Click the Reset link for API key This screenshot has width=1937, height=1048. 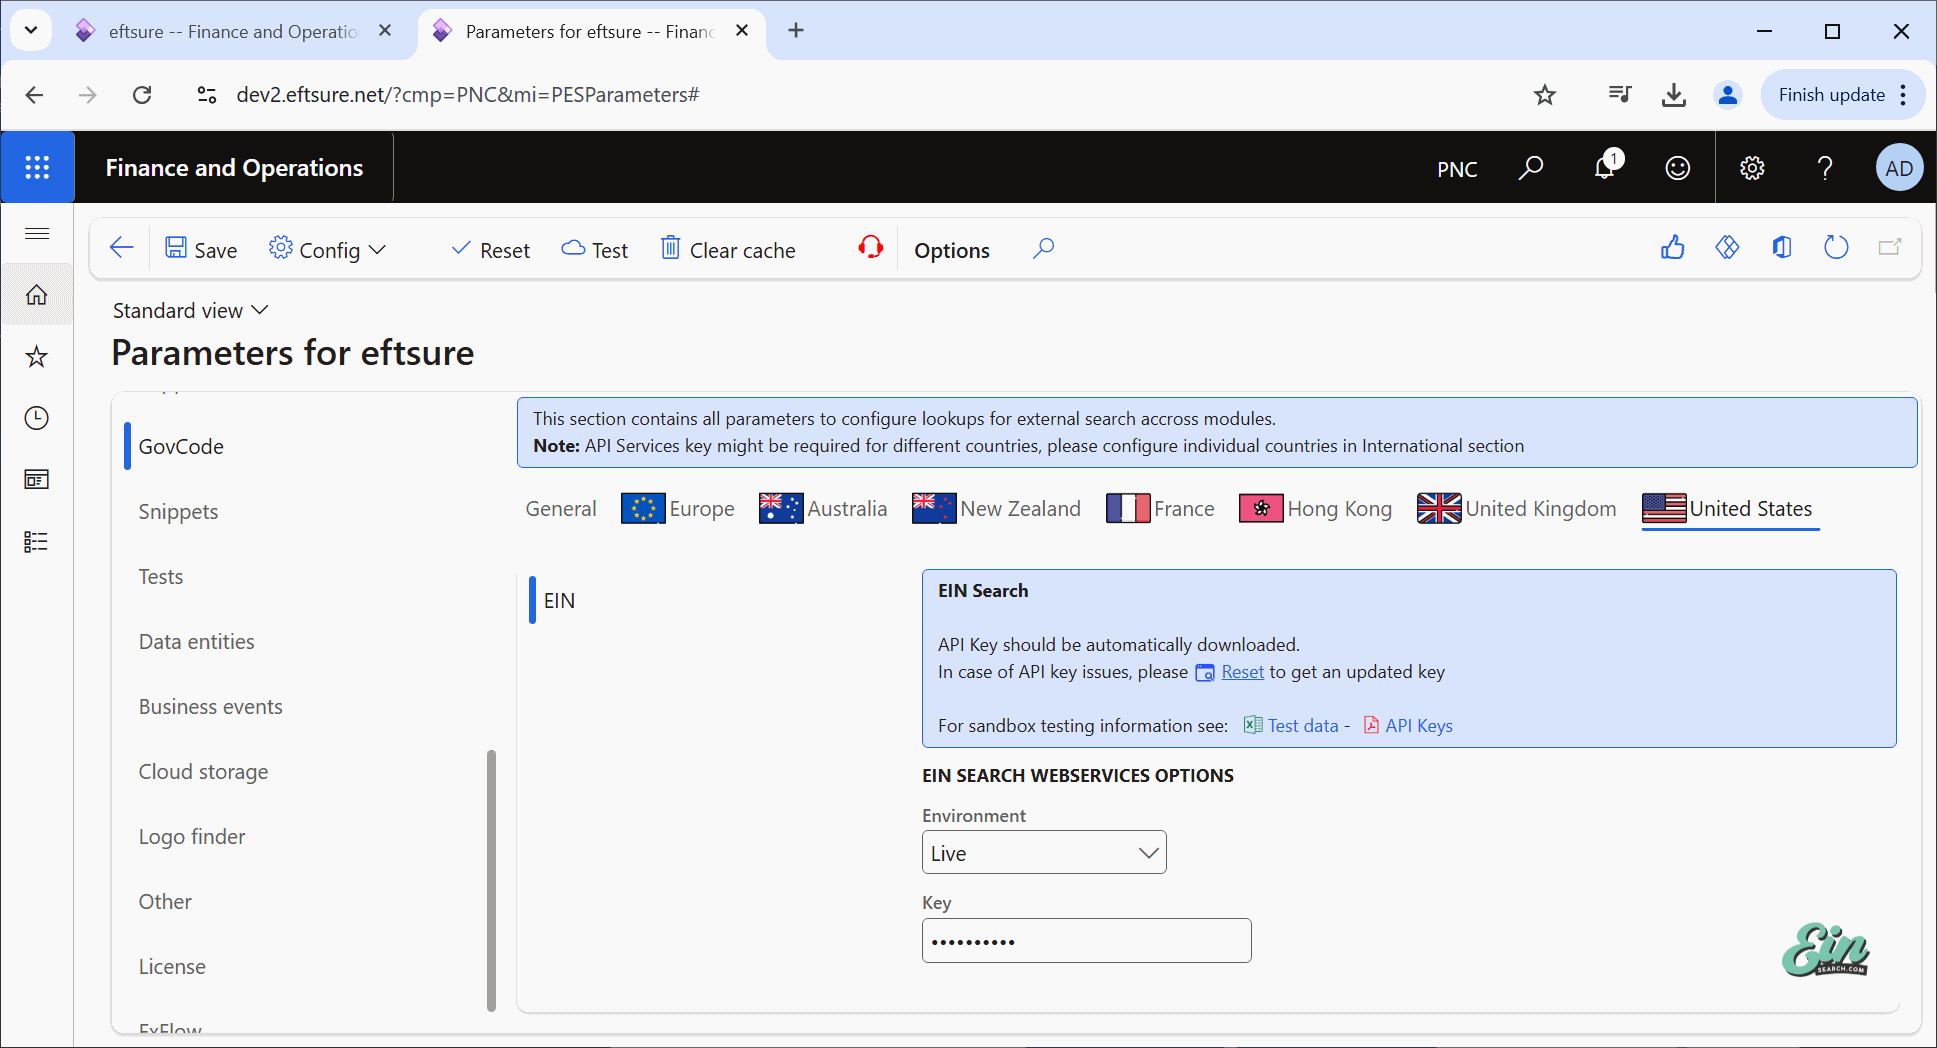tap(1242, 672)
